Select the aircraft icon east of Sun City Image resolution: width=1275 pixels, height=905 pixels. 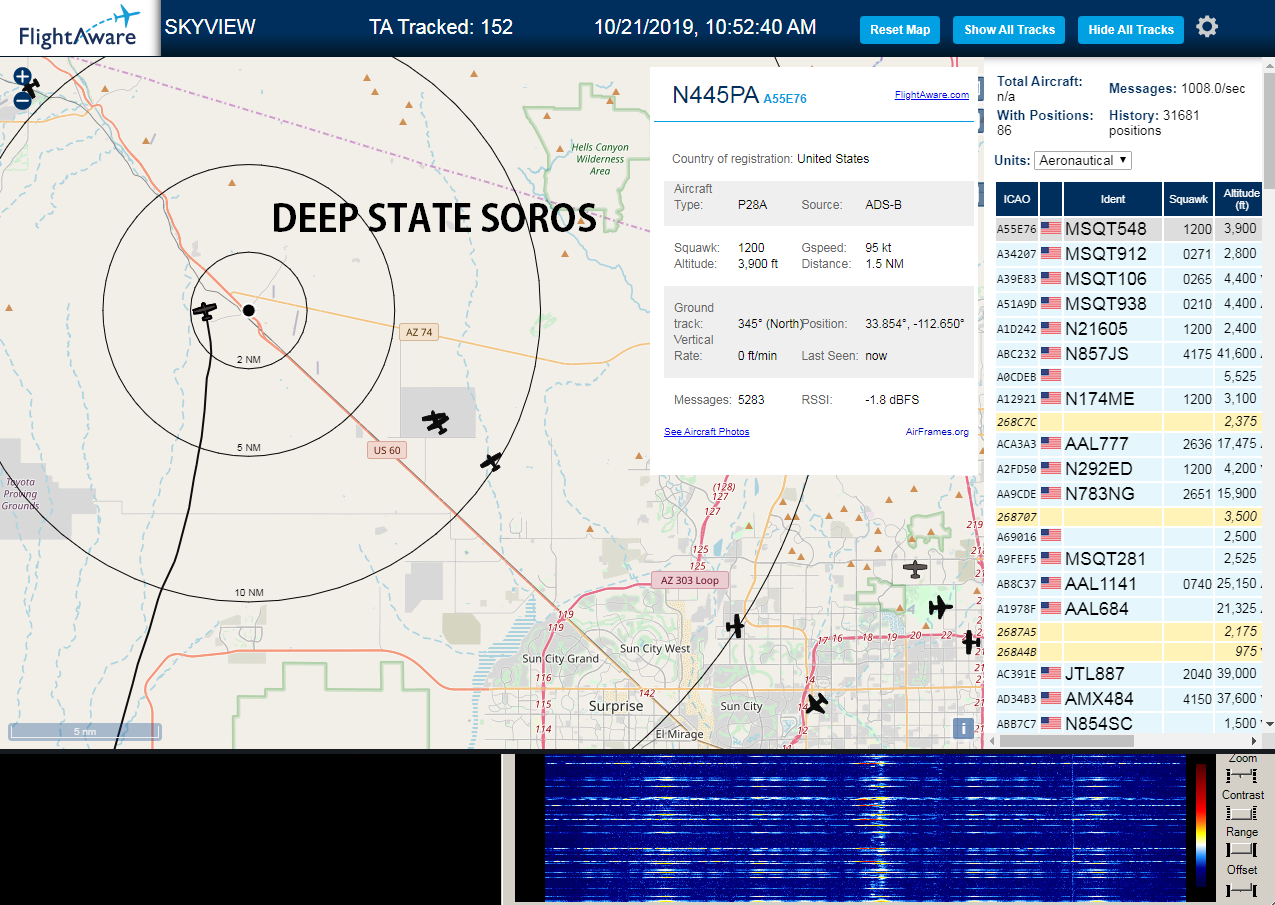pyautogui.click(x=817, y=704)
